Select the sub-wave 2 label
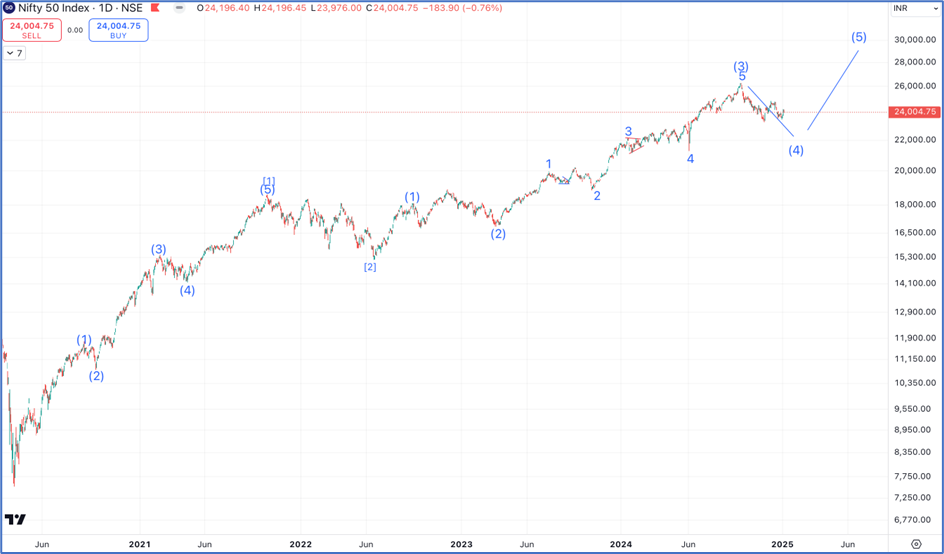944x554 pixels. coord(597,196)
